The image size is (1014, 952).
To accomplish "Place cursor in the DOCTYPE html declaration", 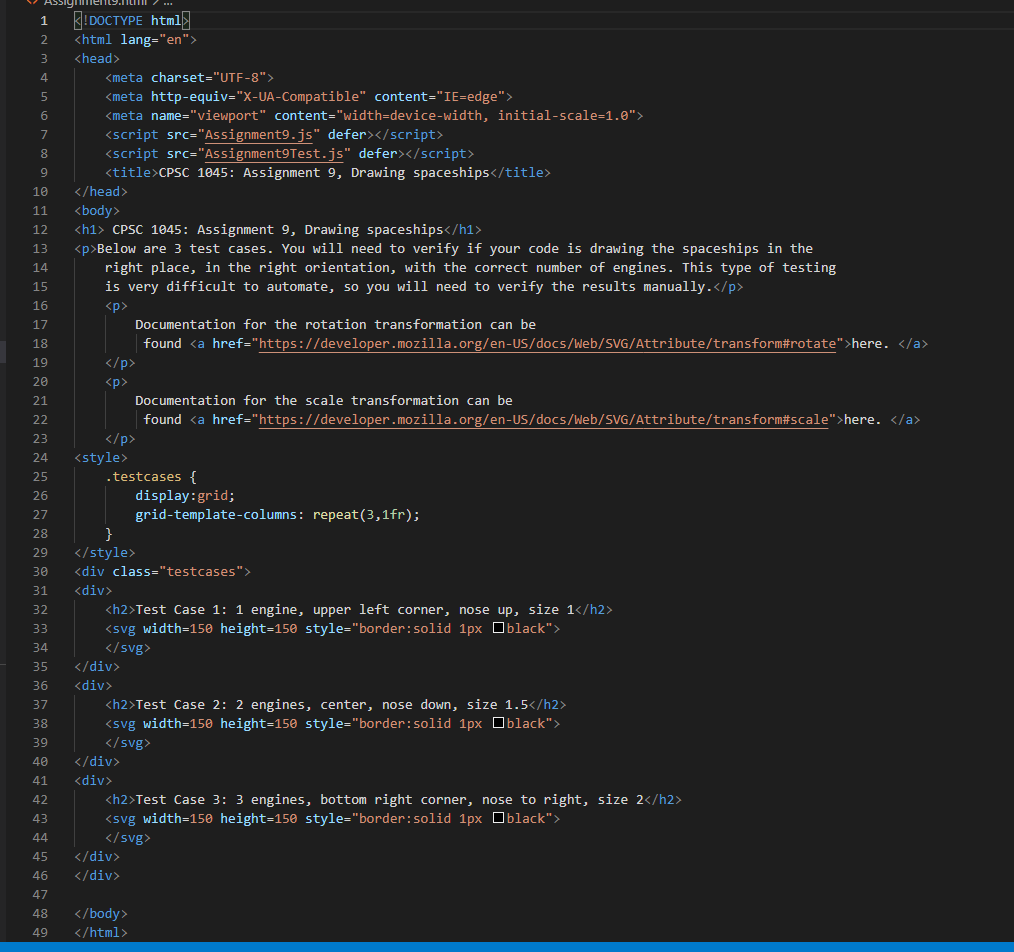I will 130,20.
